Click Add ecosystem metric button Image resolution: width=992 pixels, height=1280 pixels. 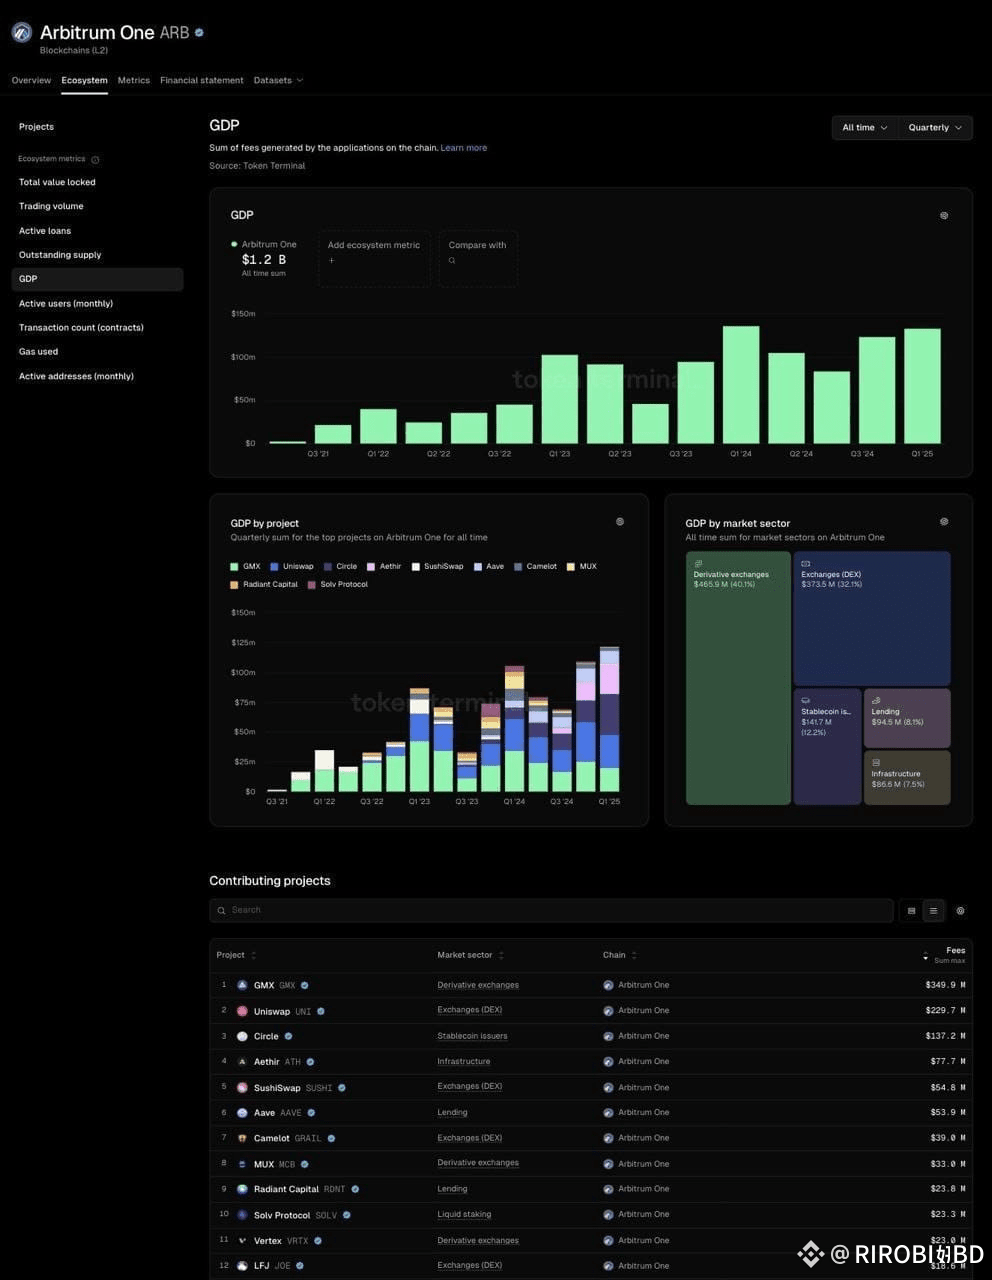(374, 259)
